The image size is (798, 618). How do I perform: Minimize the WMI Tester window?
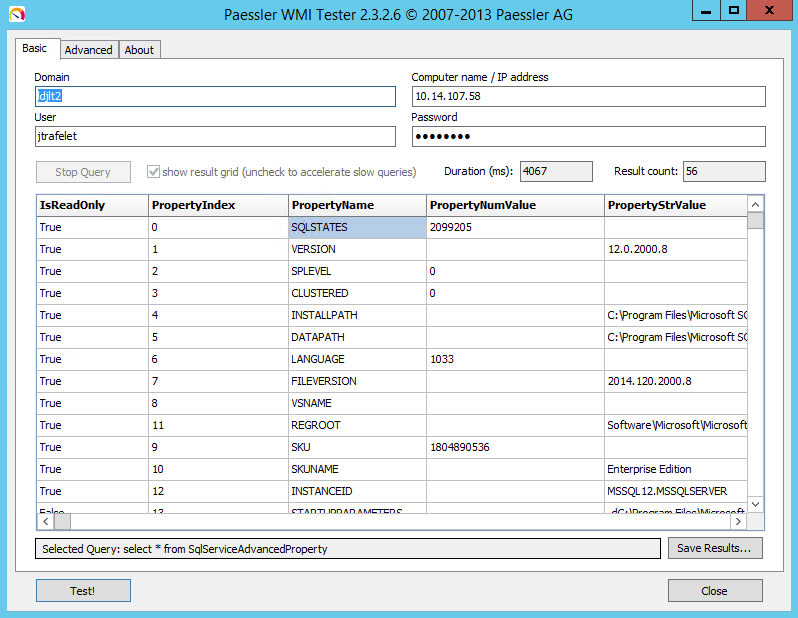706,11
